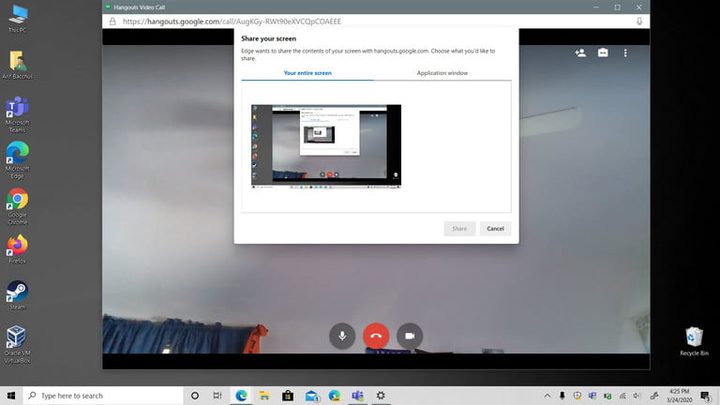Screen dimensions: 720x405
Task: Open Settings gear on the taskbar
Action: coord(381,395)
